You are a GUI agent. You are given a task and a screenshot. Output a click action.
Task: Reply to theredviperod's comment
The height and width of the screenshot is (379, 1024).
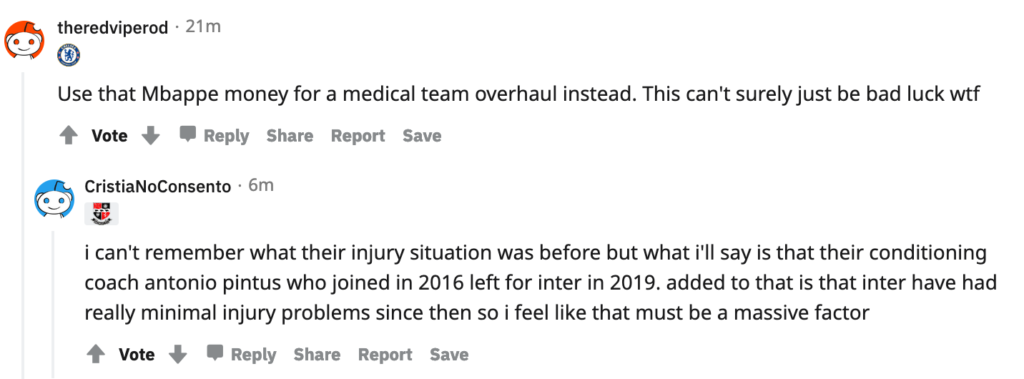click(x=215, y=136)
